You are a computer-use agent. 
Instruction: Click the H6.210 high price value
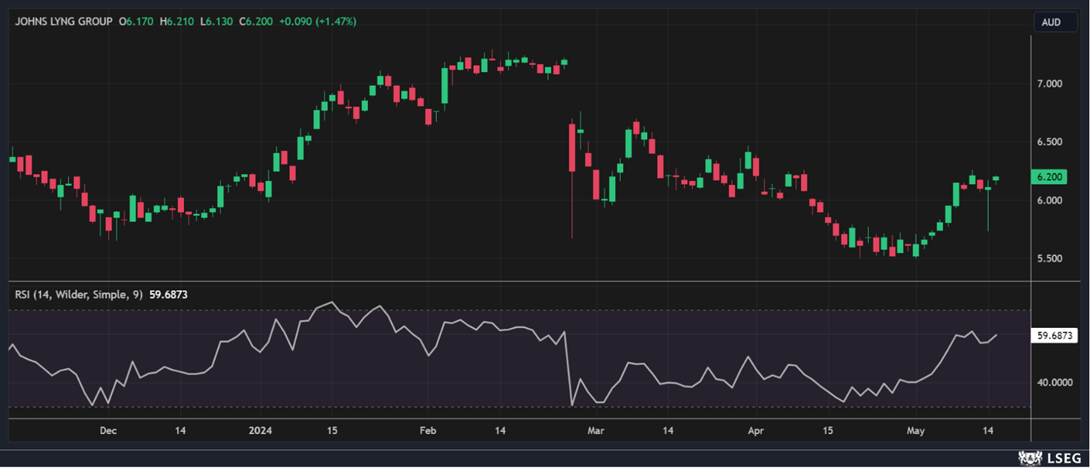[178, 22]
